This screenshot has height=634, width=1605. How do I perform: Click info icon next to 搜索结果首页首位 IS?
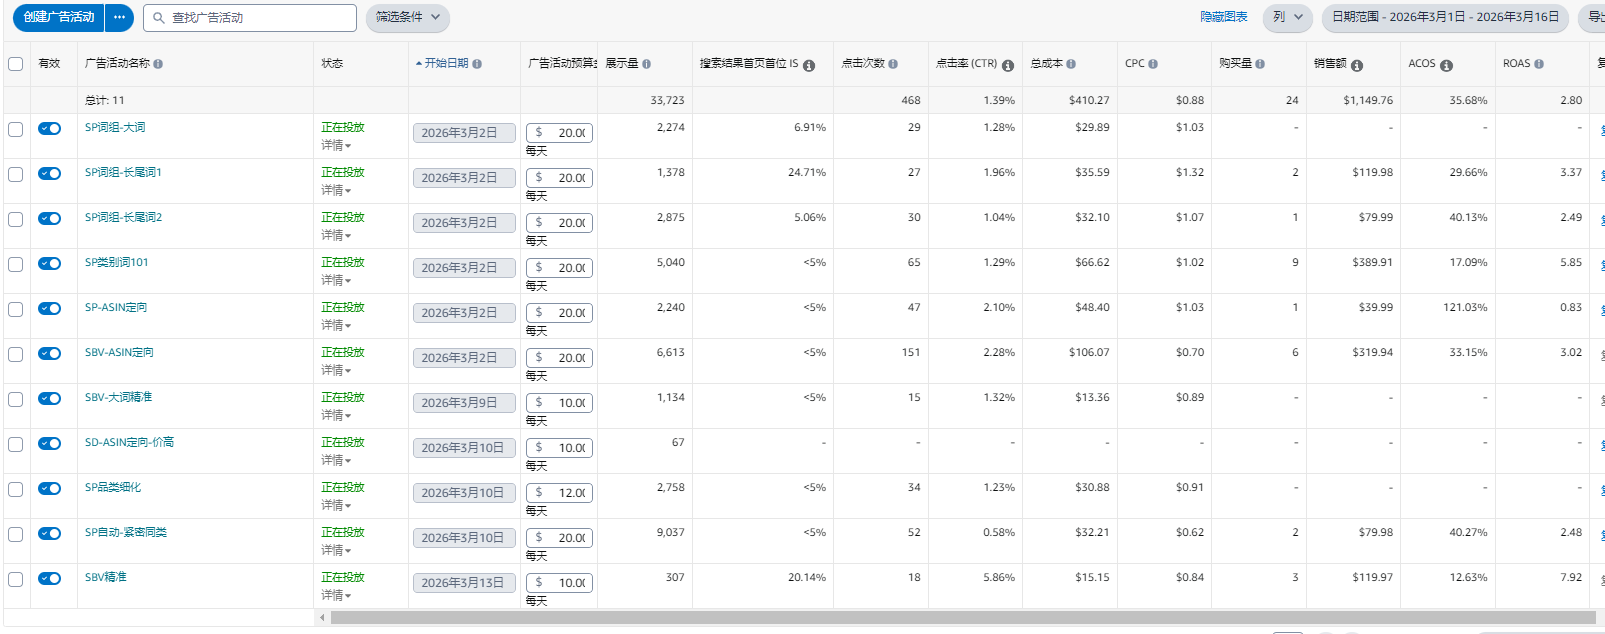point(809,65)
